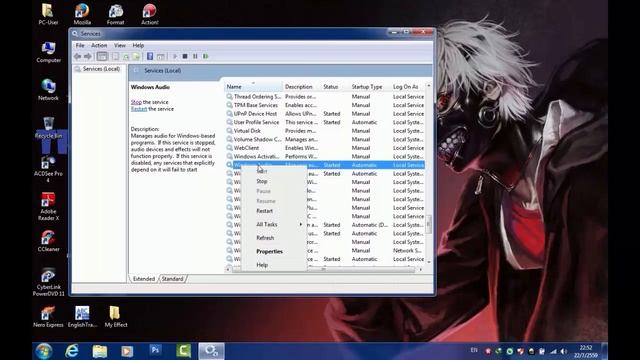
Task: Select the Virtual Disk service row
Action: (x=325, y=131)
